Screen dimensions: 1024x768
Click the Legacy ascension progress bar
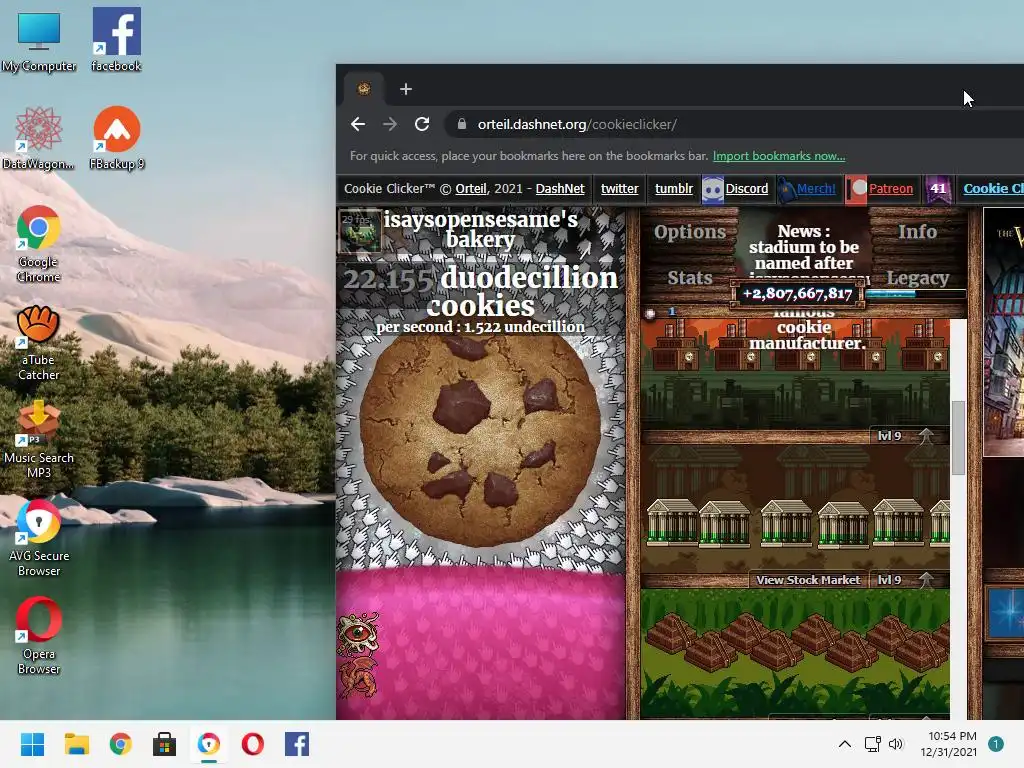[x=916, y=294]
